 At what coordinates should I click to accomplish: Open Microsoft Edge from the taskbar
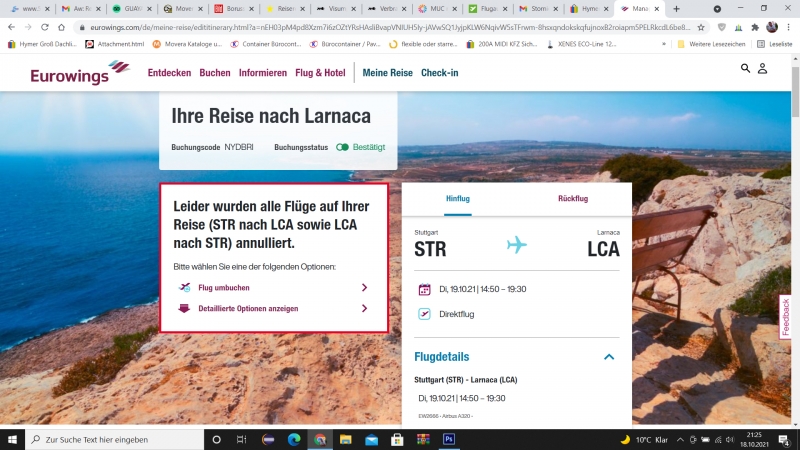(x=294, y=439)
